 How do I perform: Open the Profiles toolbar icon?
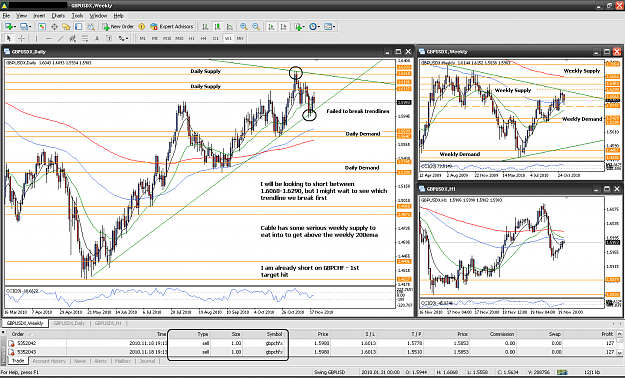tap(26, 27)
